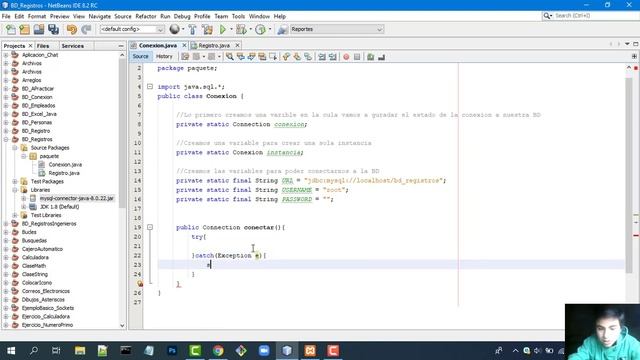Open the Run Project dropdown arrow
Viewport: 640px width, 360px height.
[x=231, y=29]
